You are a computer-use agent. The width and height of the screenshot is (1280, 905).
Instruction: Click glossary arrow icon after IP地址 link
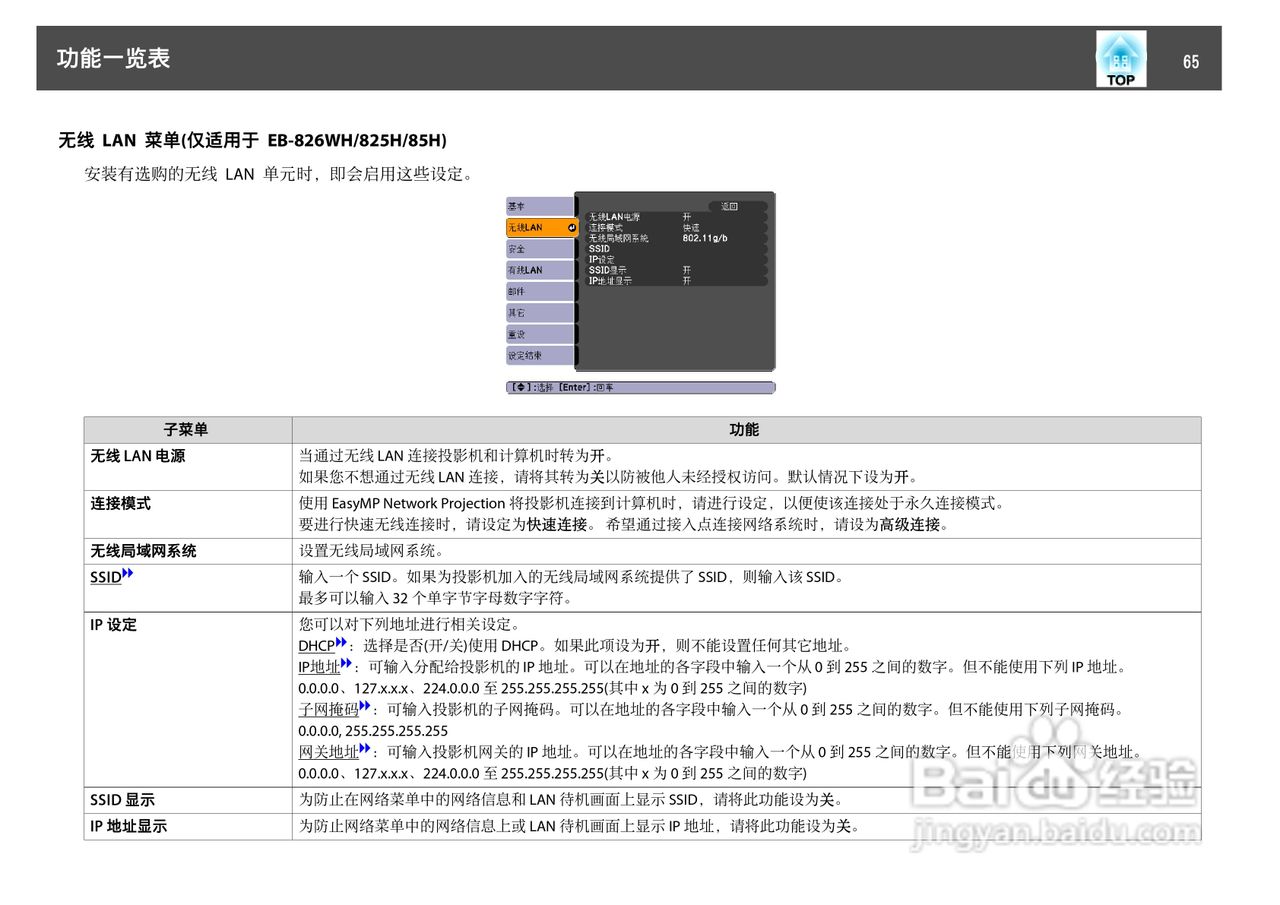[x=346, y=664]
